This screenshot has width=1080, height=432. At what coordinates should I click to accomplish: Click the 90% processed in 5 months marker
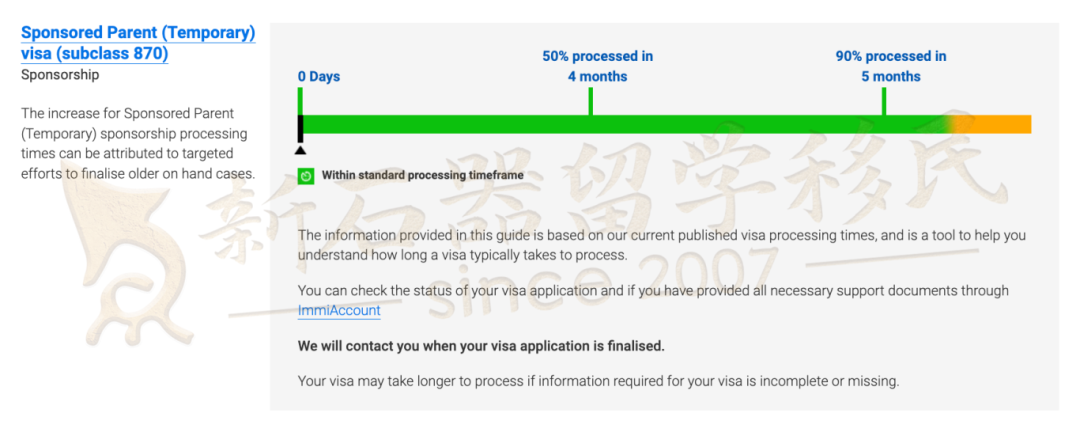(891, 66)
